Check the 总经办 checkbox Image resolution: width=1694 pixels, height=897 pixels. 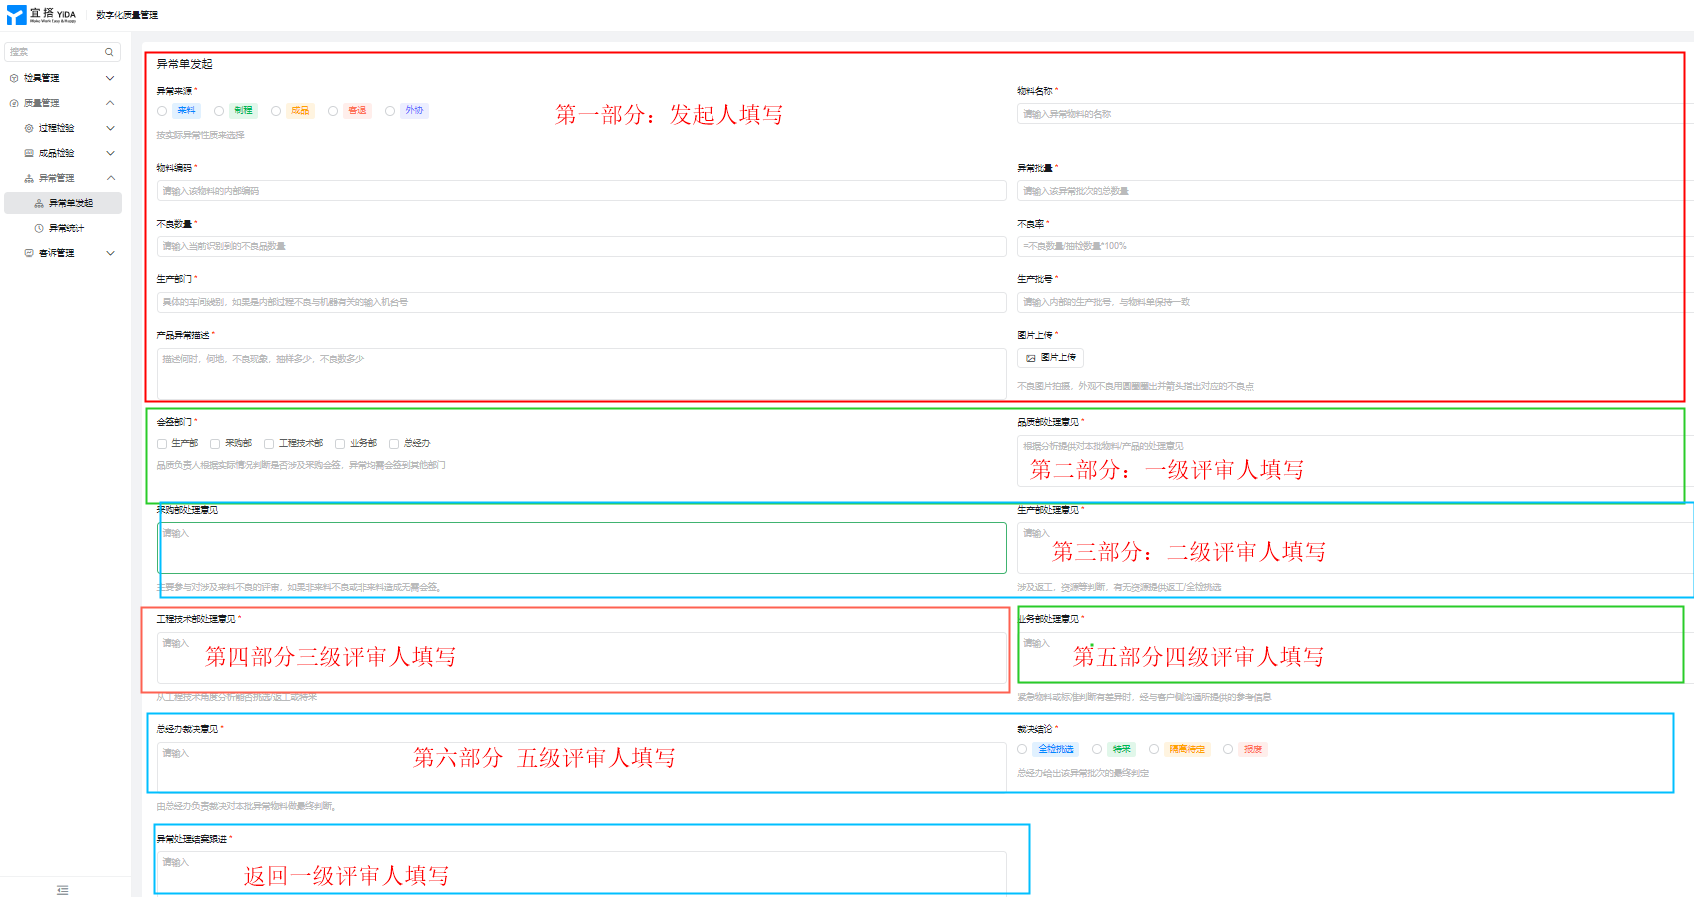coord(394,444)
